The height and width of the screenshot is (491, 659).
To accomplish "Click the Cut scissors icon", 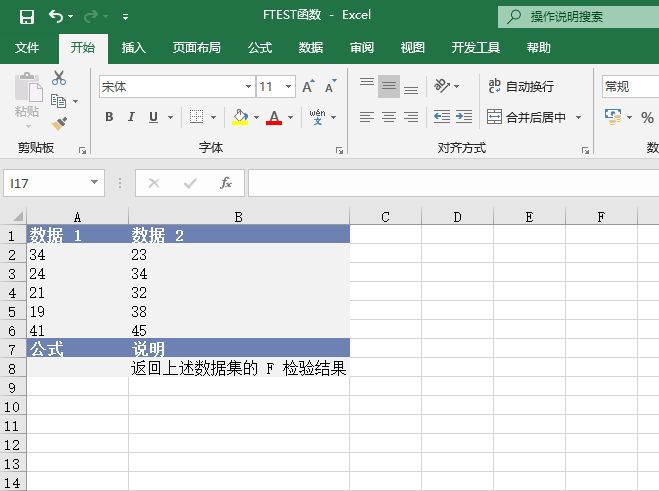I will (x=59, y=78).
